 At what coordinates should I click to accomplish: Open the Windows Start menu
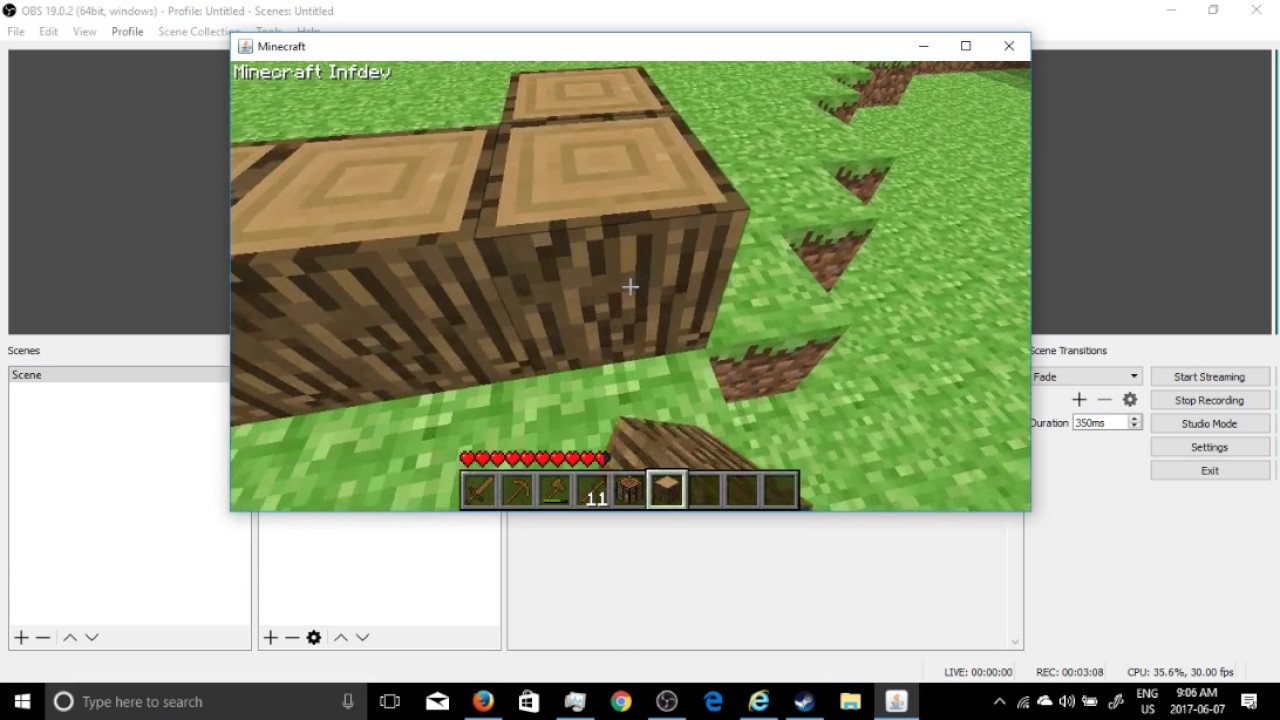pyautogui.click(x=22, y=701)
